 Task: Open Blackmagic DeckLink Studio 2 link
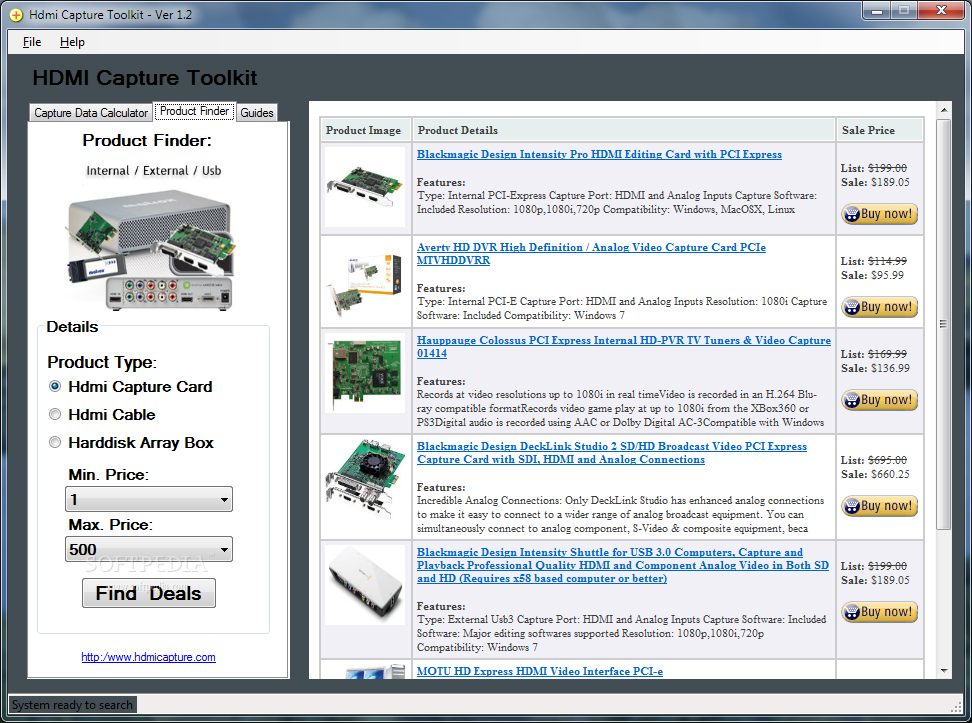point(612,453)
